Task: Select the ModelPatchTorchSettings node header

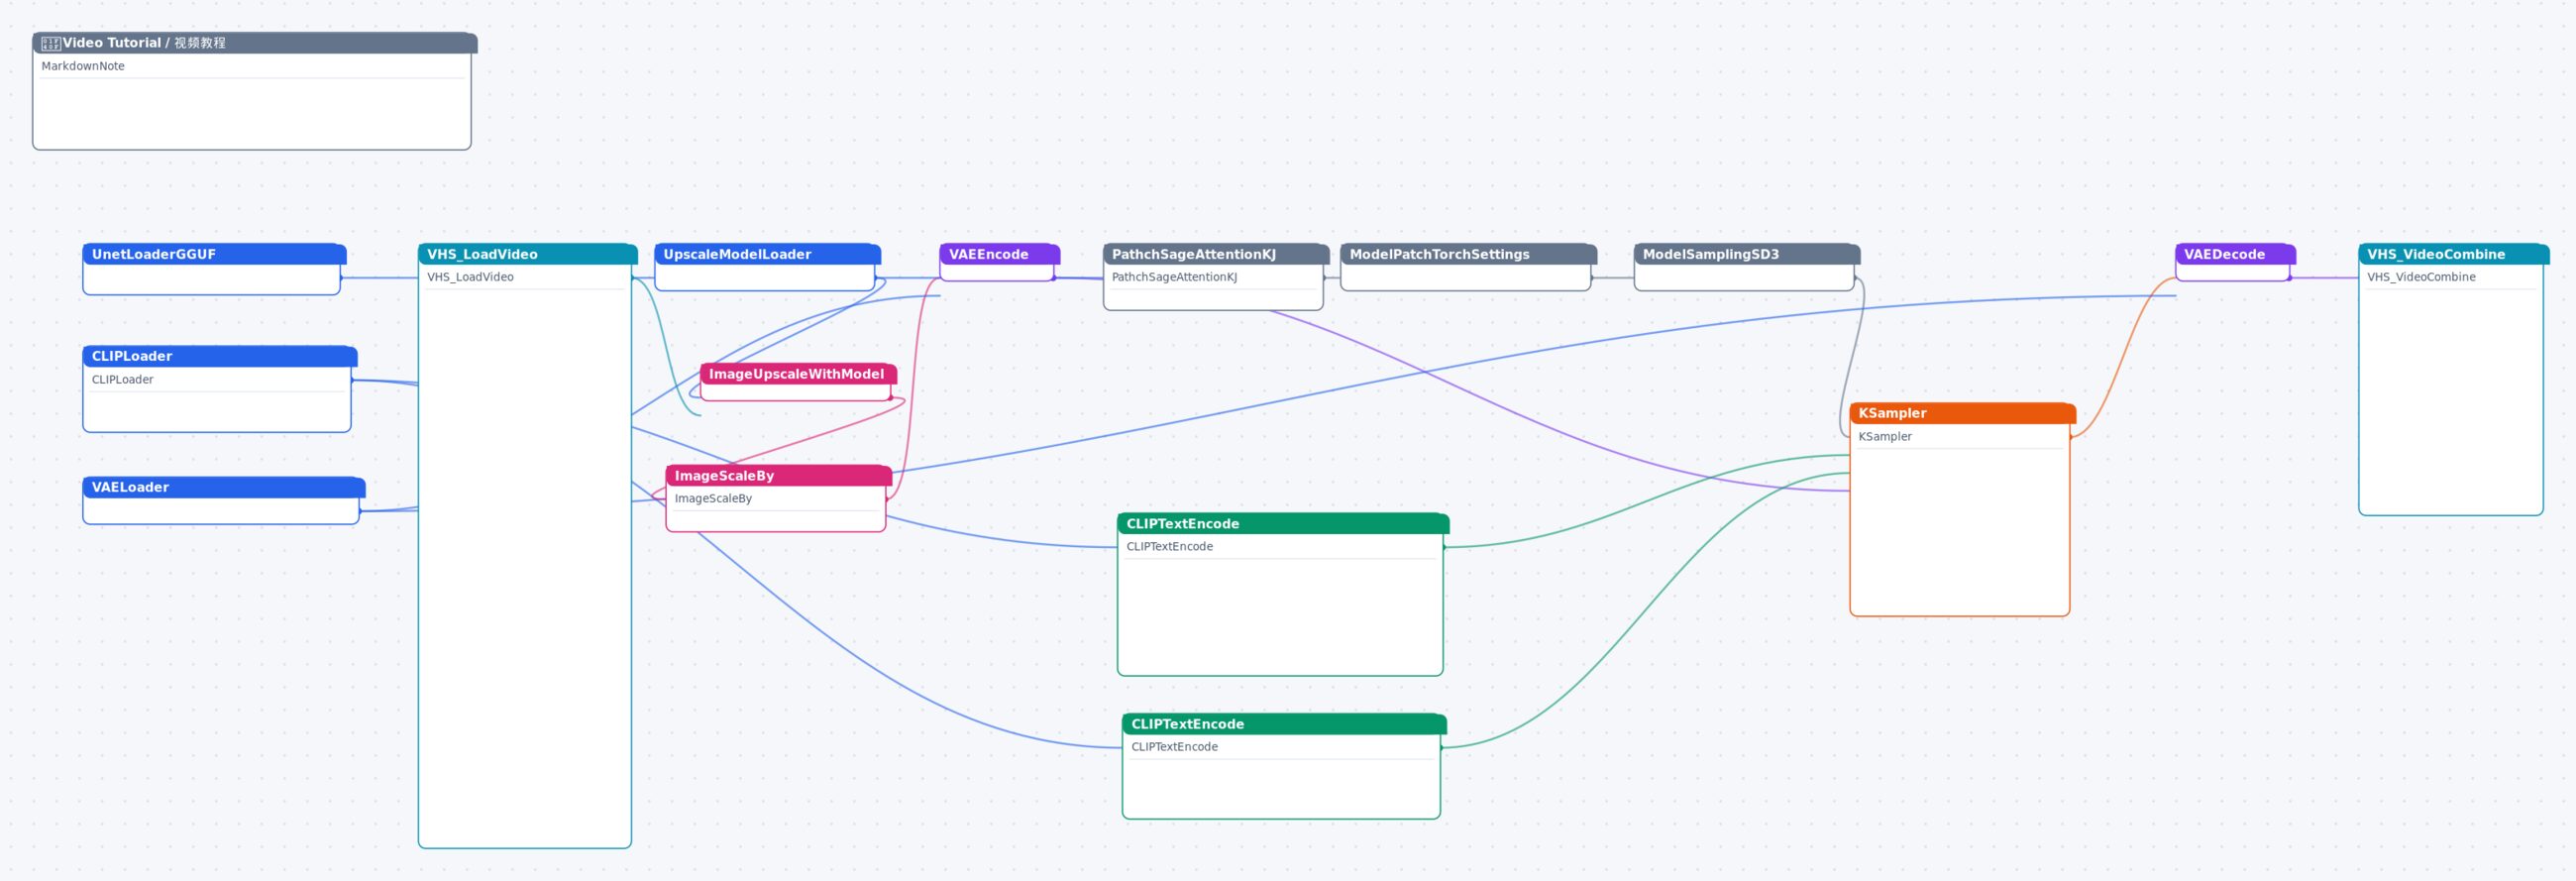Action: click(1469, 254)
